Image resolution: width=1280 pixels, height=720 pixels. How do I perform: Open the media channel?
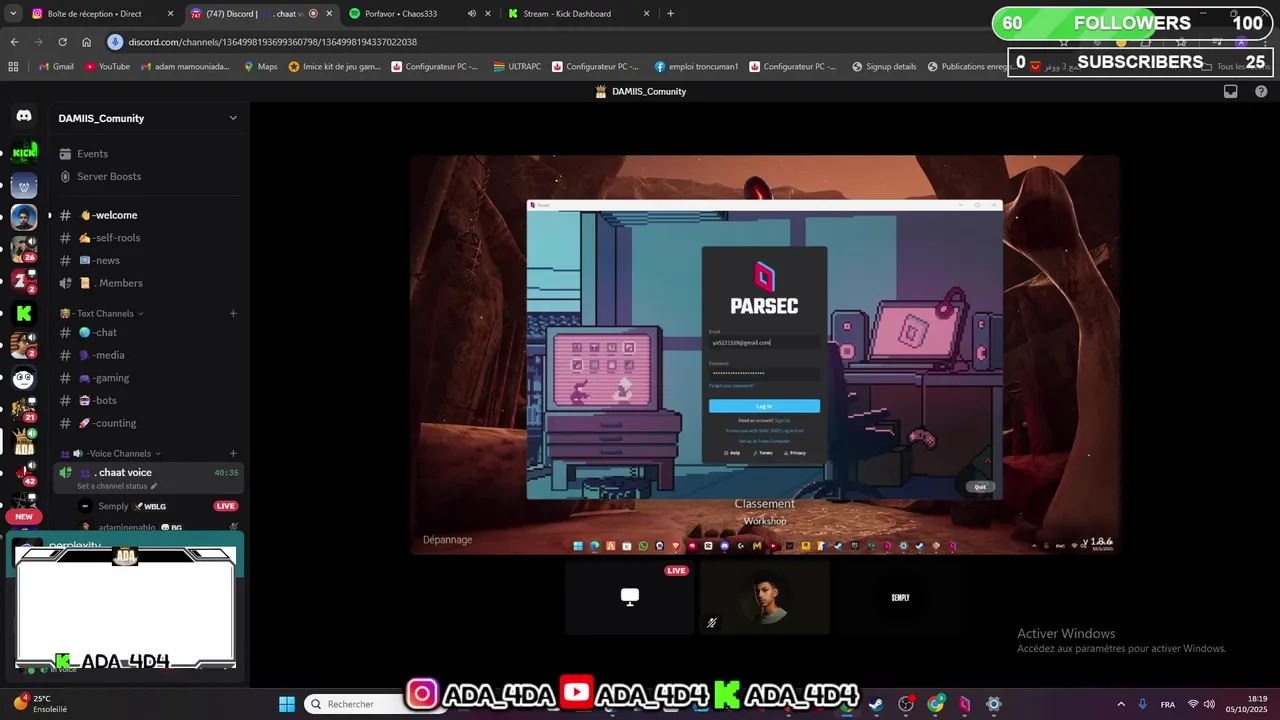point(148,355)
